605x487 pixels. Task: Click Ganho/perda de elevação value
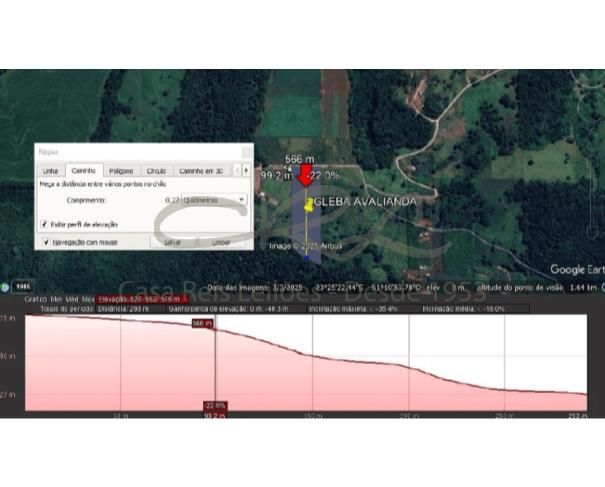point(228,309)
